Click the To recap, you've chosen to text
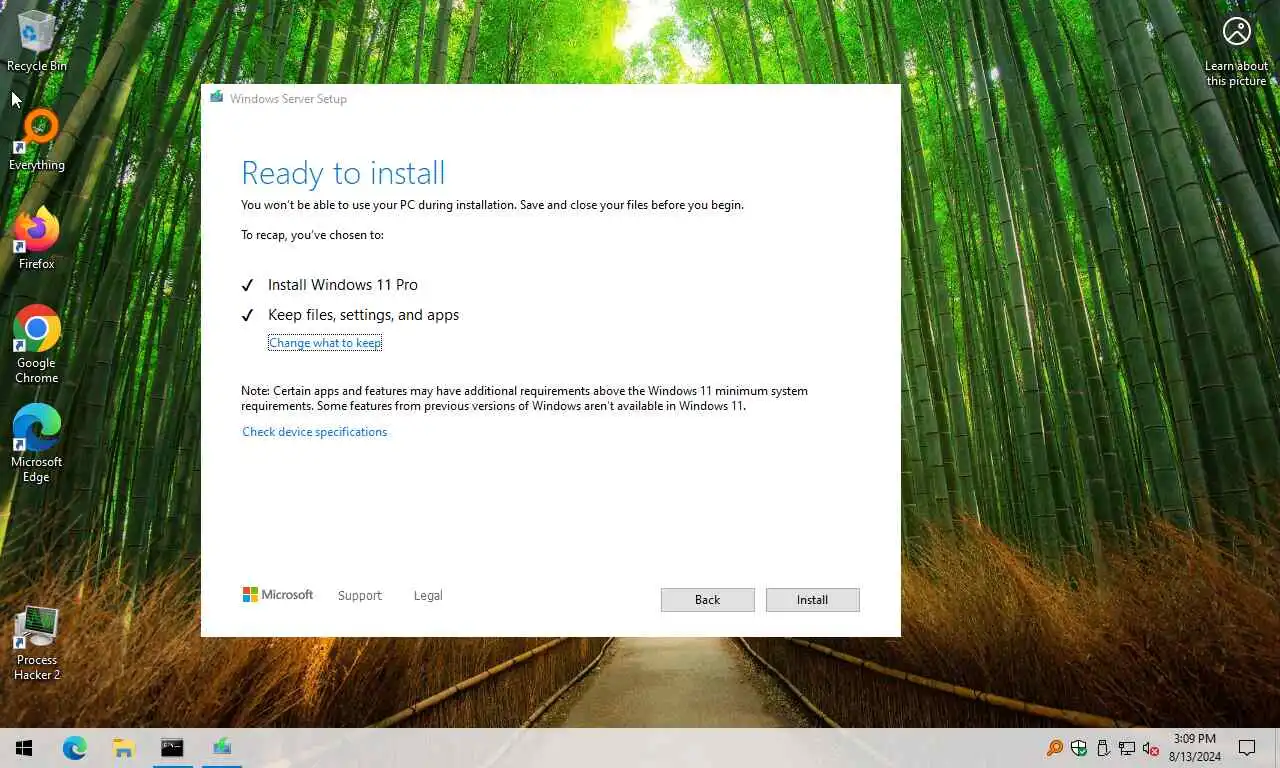 click(312, 235)
